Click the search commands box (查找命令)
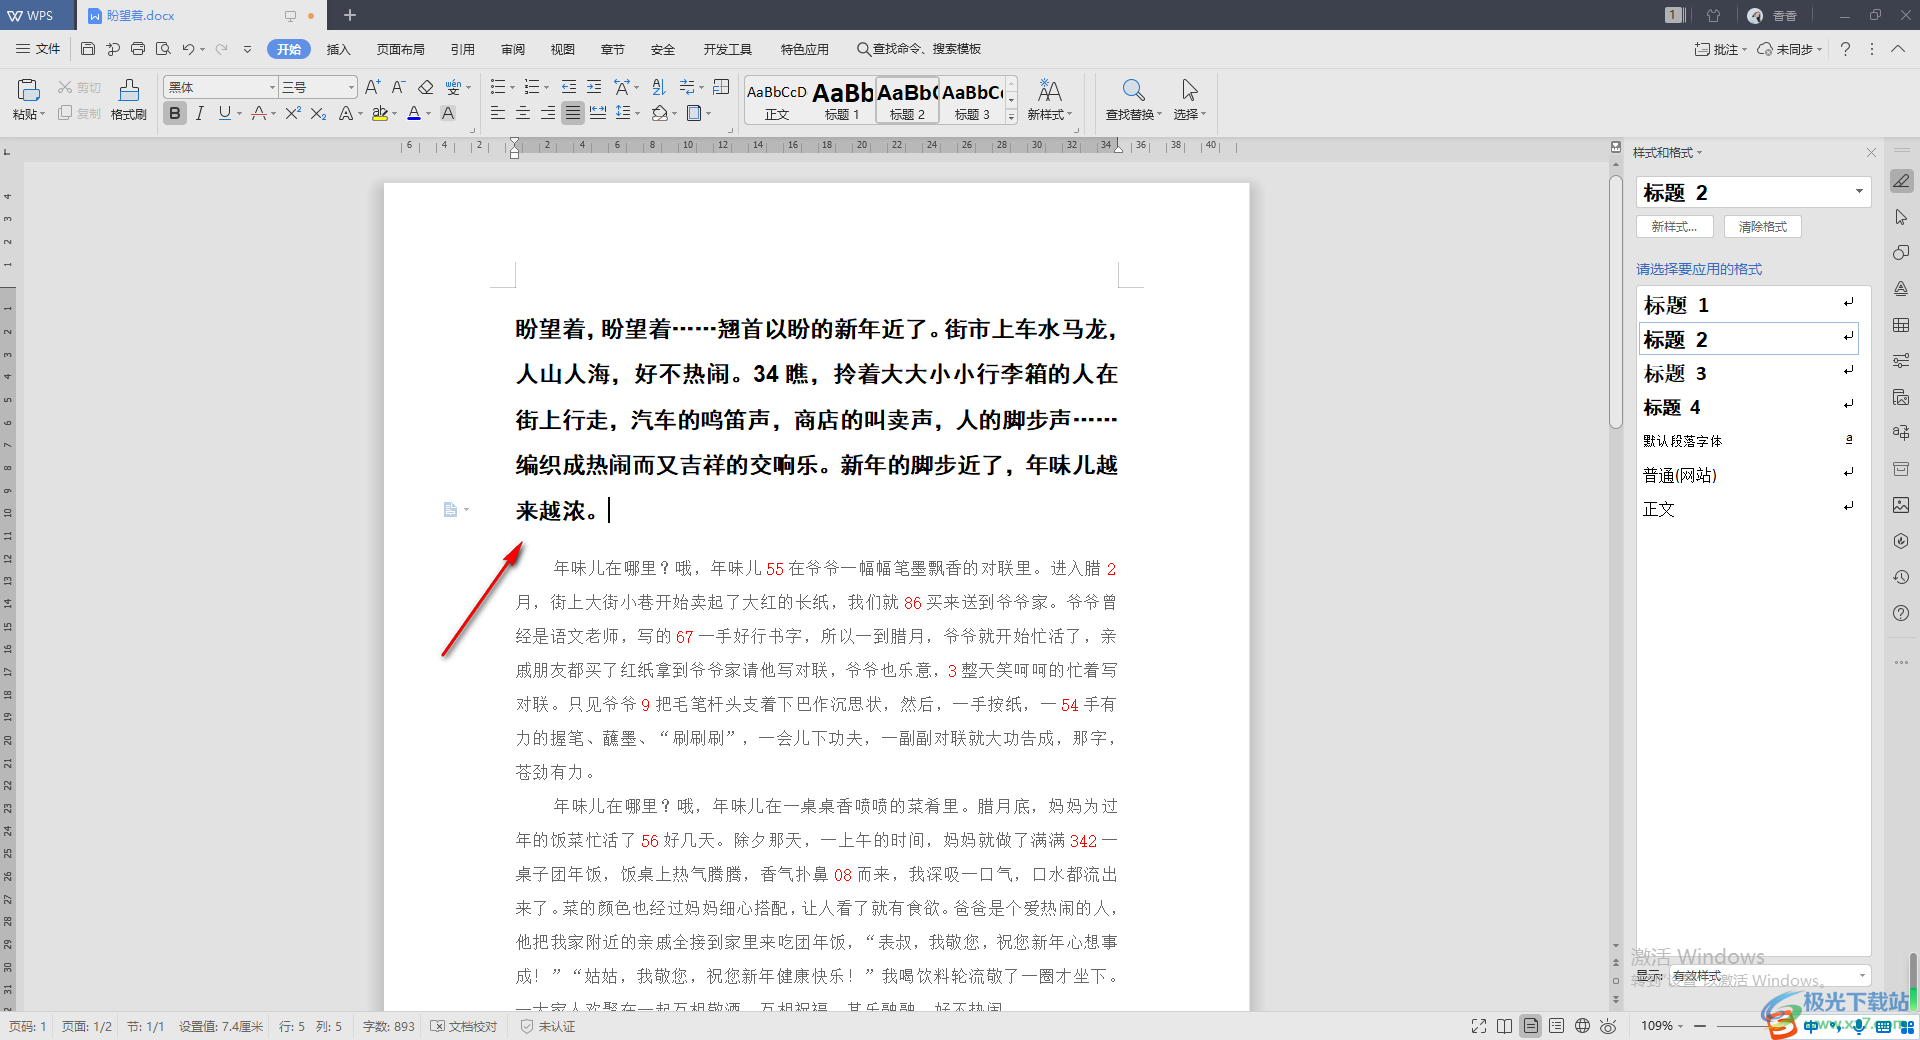The width and height of the screenshot is (1920, 1040). pyautogui.click(x=919, y=49)
